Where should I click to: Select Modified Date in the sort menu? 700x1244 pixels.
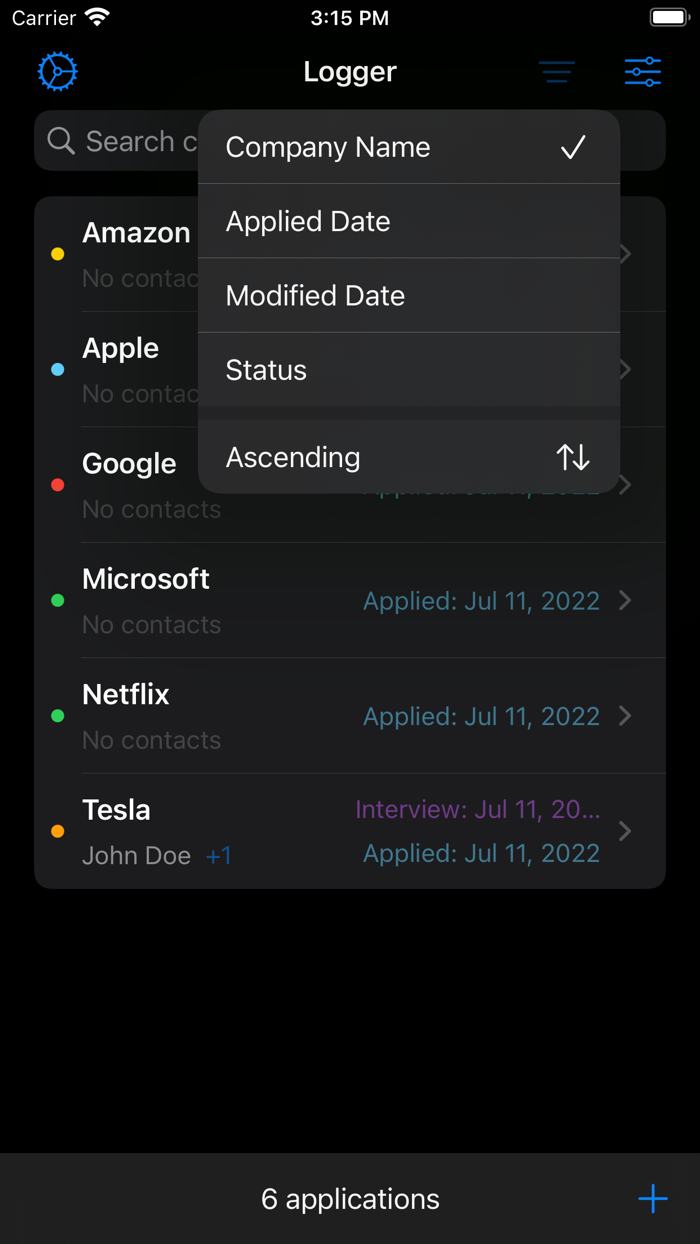pos(315,296)
